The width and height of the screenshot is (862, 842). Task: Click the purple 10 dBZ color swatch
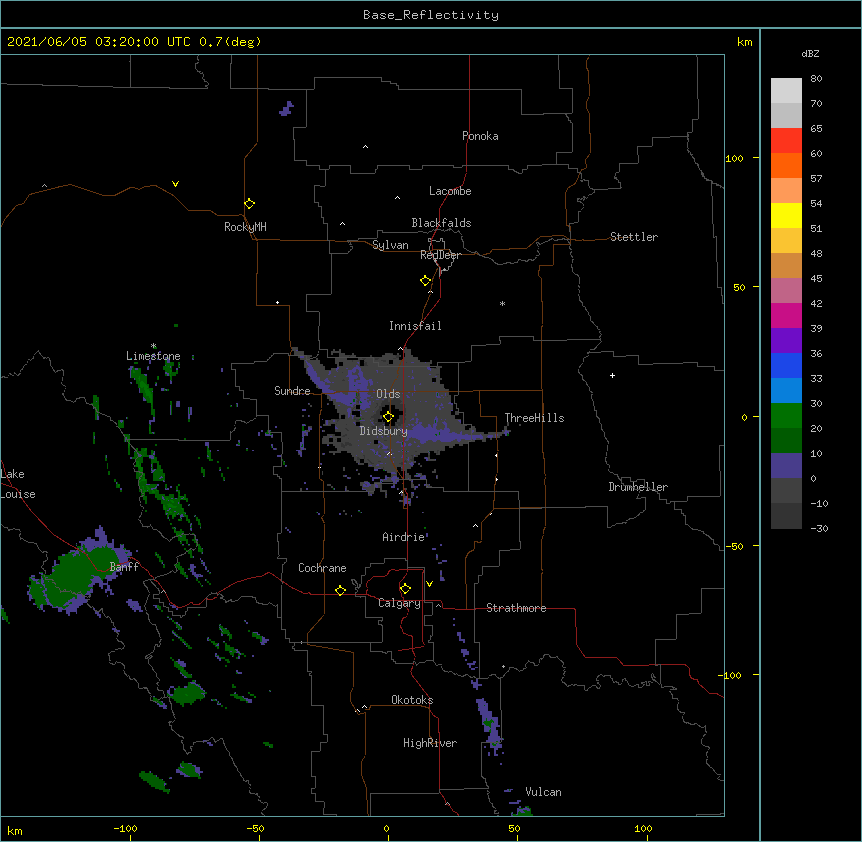[x=786, y=466]
